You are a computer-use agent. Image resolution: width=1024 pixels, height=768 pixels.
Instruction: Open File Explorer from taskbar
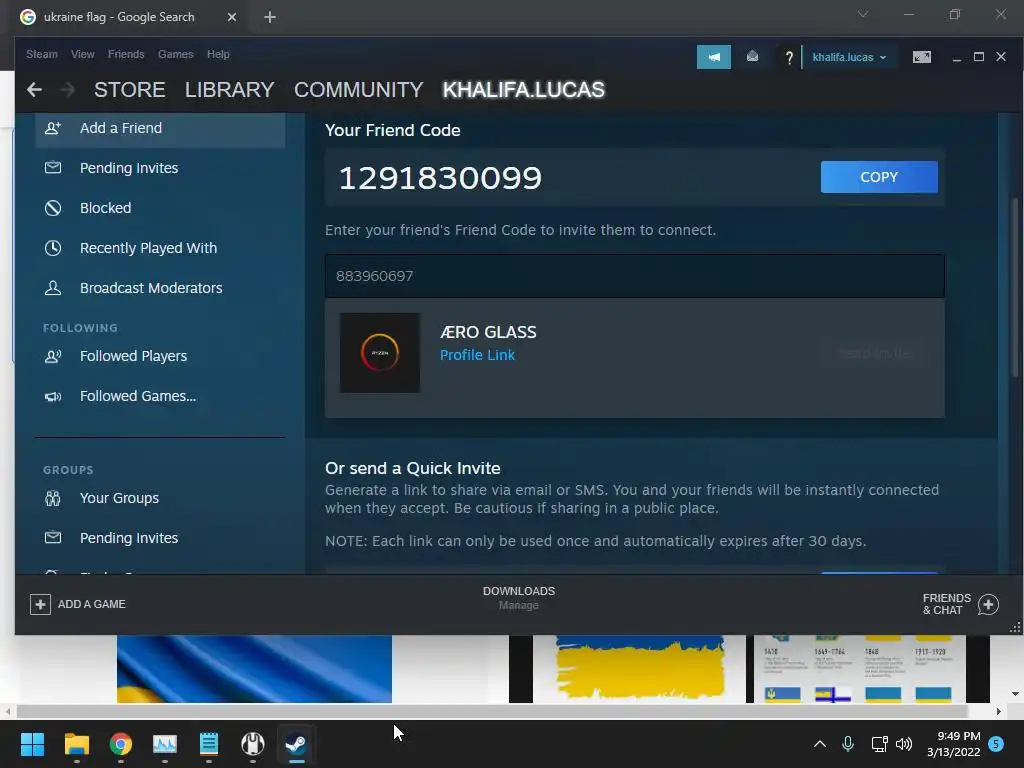click(x=76, y=744)
